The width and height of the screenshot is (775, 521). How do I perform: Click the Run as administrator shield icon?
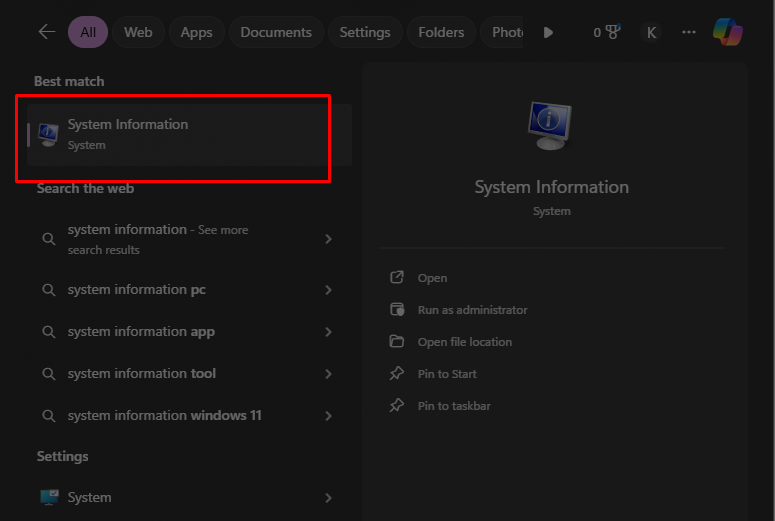pyautogui.click(x=397, y=310)
